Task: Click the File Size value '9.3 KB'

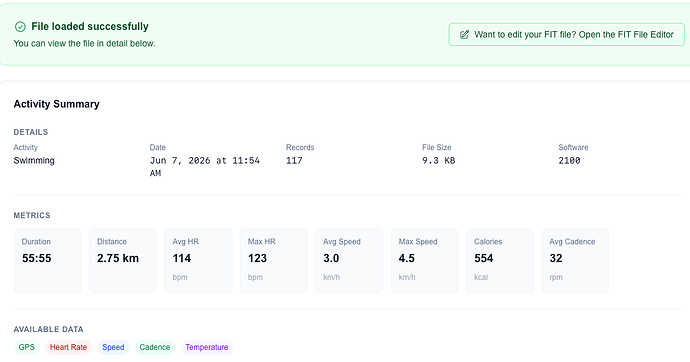Action: tap(438, 161)
